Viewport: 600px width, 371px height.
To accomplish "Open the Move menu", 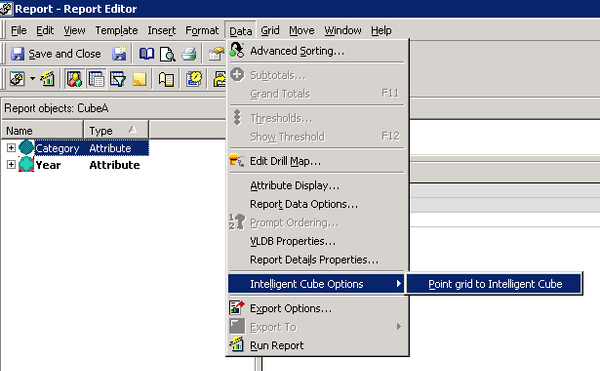I will point(302,30).
